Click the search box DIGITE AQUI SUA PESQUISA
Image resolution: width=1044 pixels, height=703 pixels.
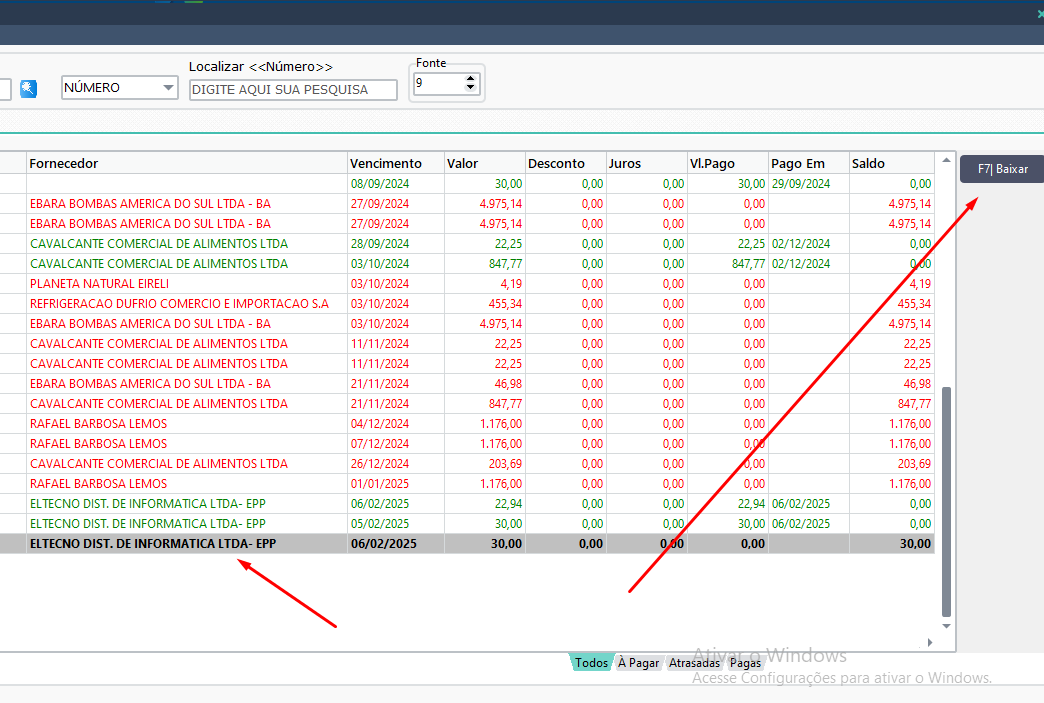[x=293, y=90]
